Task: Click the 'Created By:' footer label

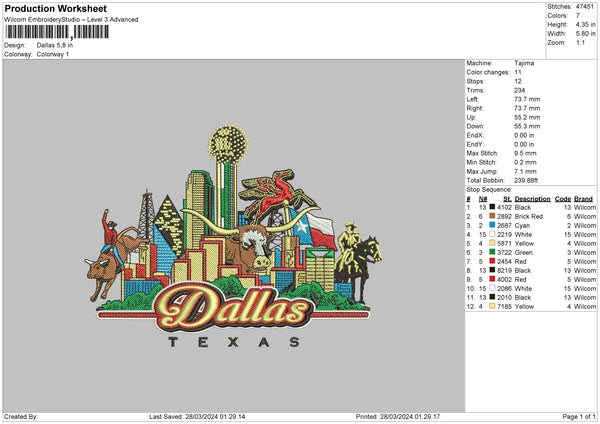Action: (21, 416)
